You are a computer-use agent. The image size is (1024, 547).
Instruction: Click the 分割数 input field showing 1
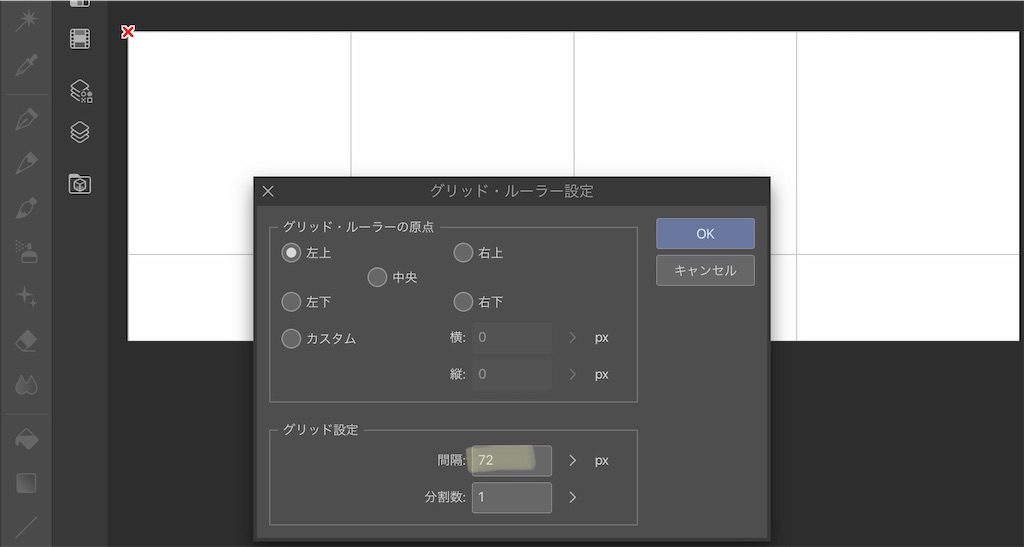512,497
